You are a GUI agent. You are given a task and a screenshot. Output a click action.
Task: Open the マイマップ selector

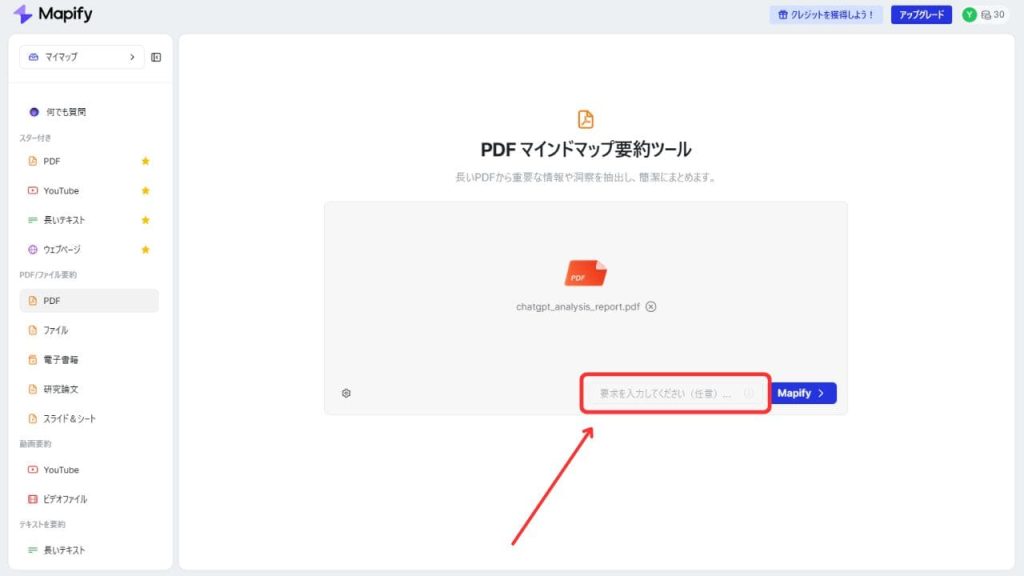82,57
